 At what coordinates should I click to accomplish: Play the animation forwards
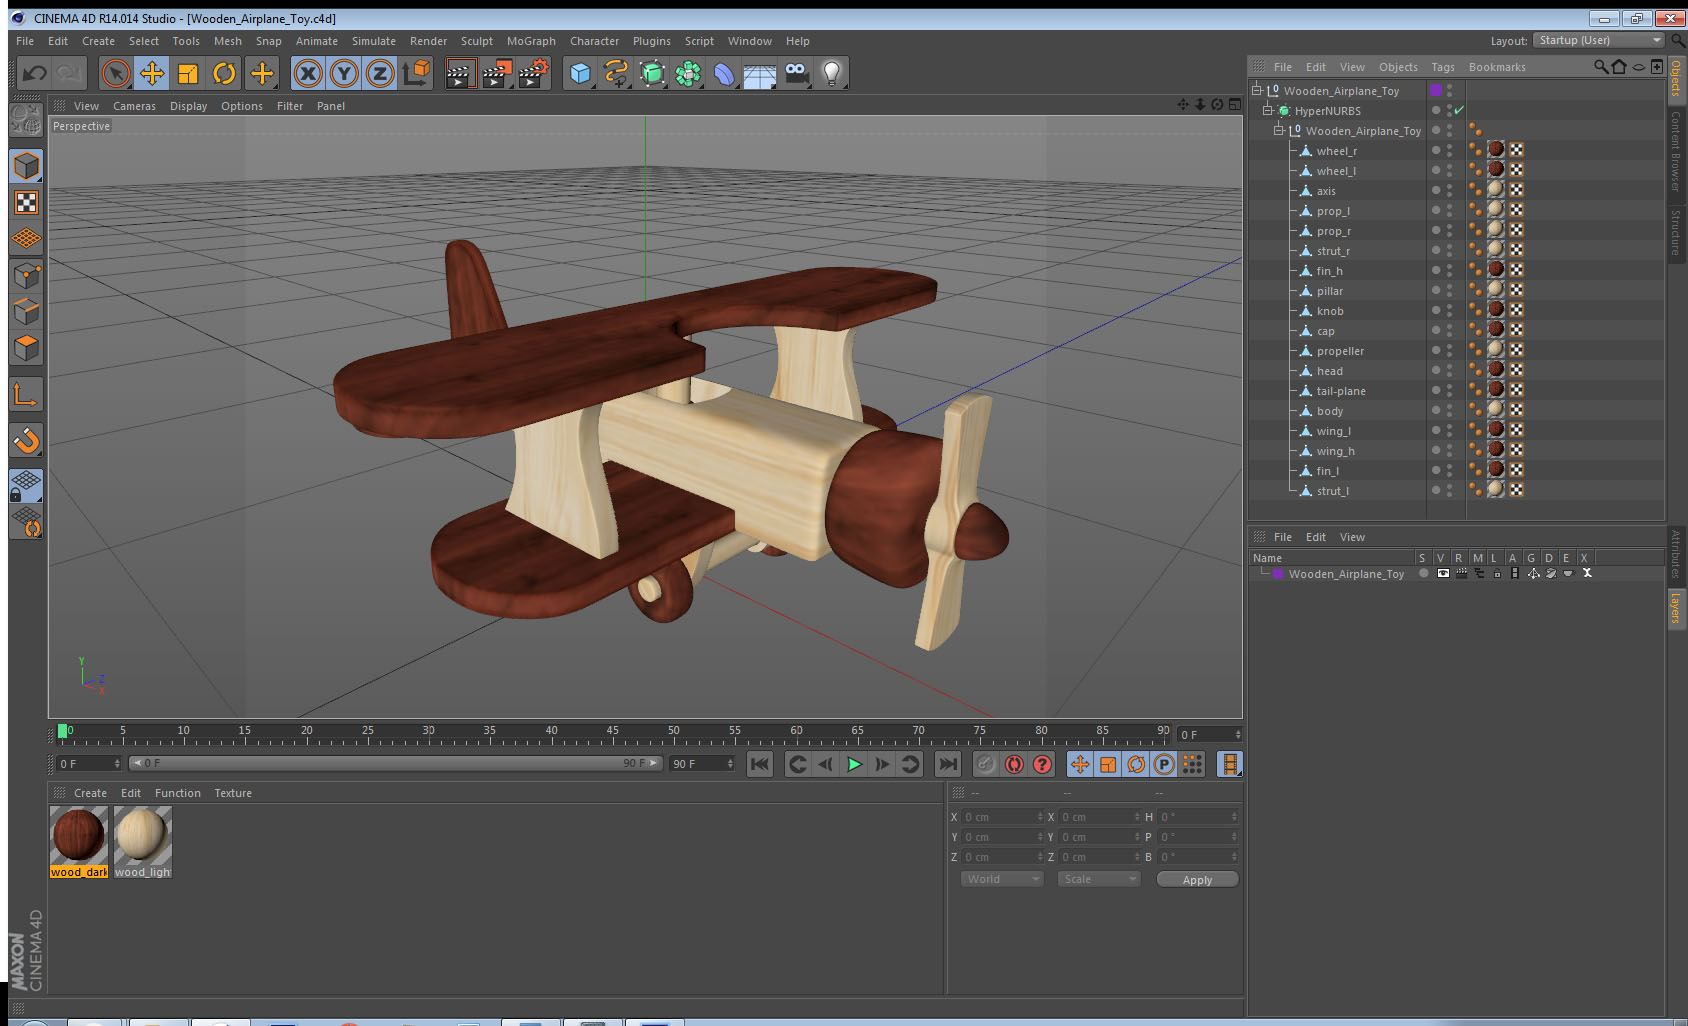pyautogui.click(x=854, y=764)
